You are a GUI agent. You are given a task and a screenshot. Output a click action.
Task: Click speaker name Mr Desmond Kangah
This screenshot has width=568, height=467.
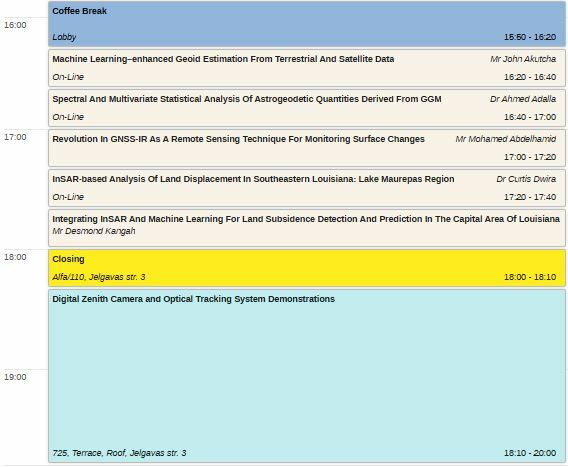94,231
